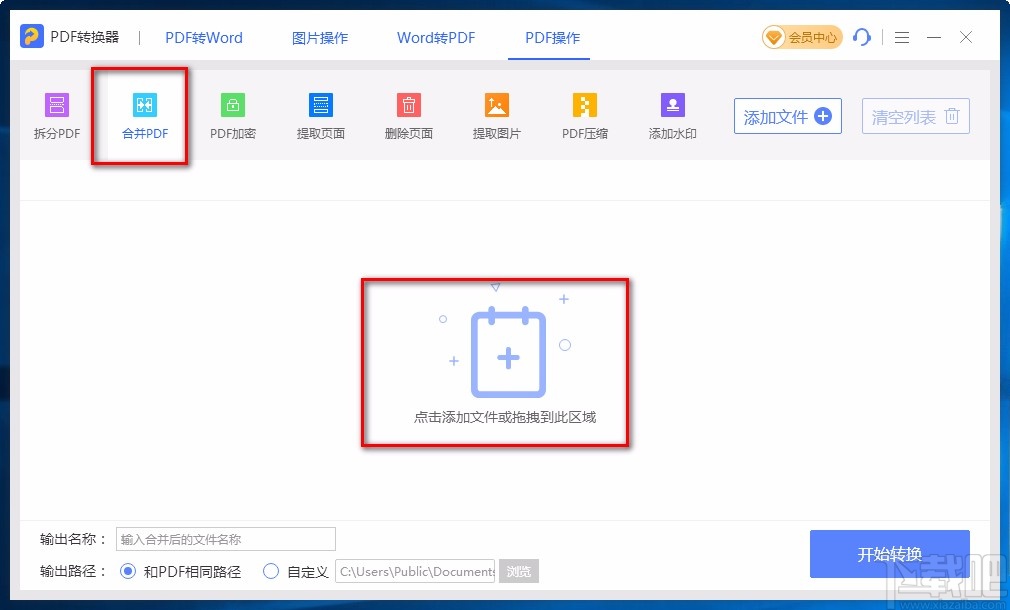Open the 删除页面 tool
The width and height of the screenshot is (1010, 610).
408,116
